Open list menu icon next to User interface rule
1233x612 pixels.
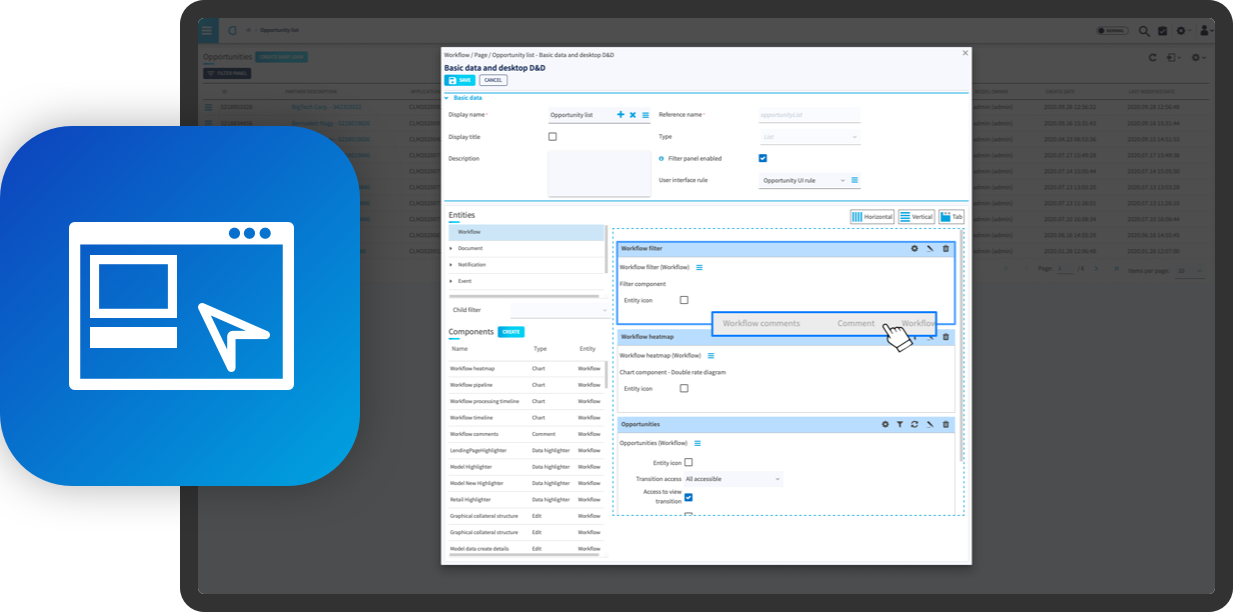(855, 180)
